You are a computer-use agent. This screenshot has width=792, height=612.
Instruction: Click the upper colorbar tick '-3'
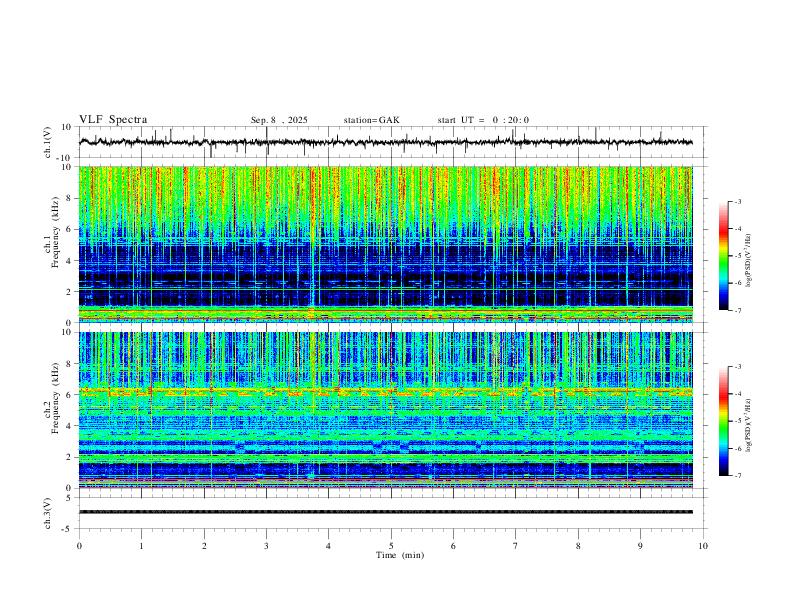[737, 201]
